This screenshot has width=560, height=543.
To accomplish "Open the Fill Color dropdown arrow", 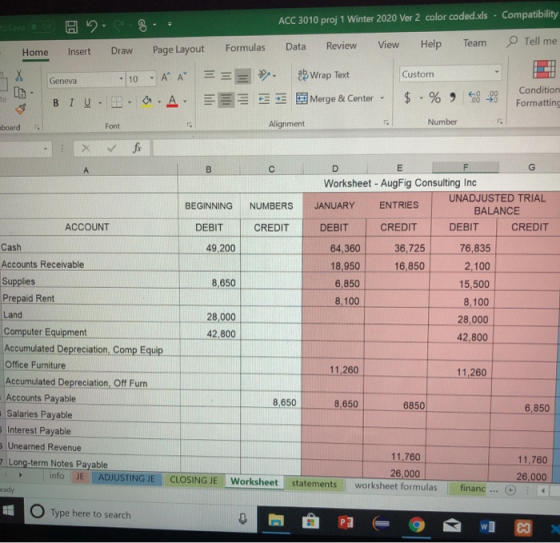I will (159, 102).
